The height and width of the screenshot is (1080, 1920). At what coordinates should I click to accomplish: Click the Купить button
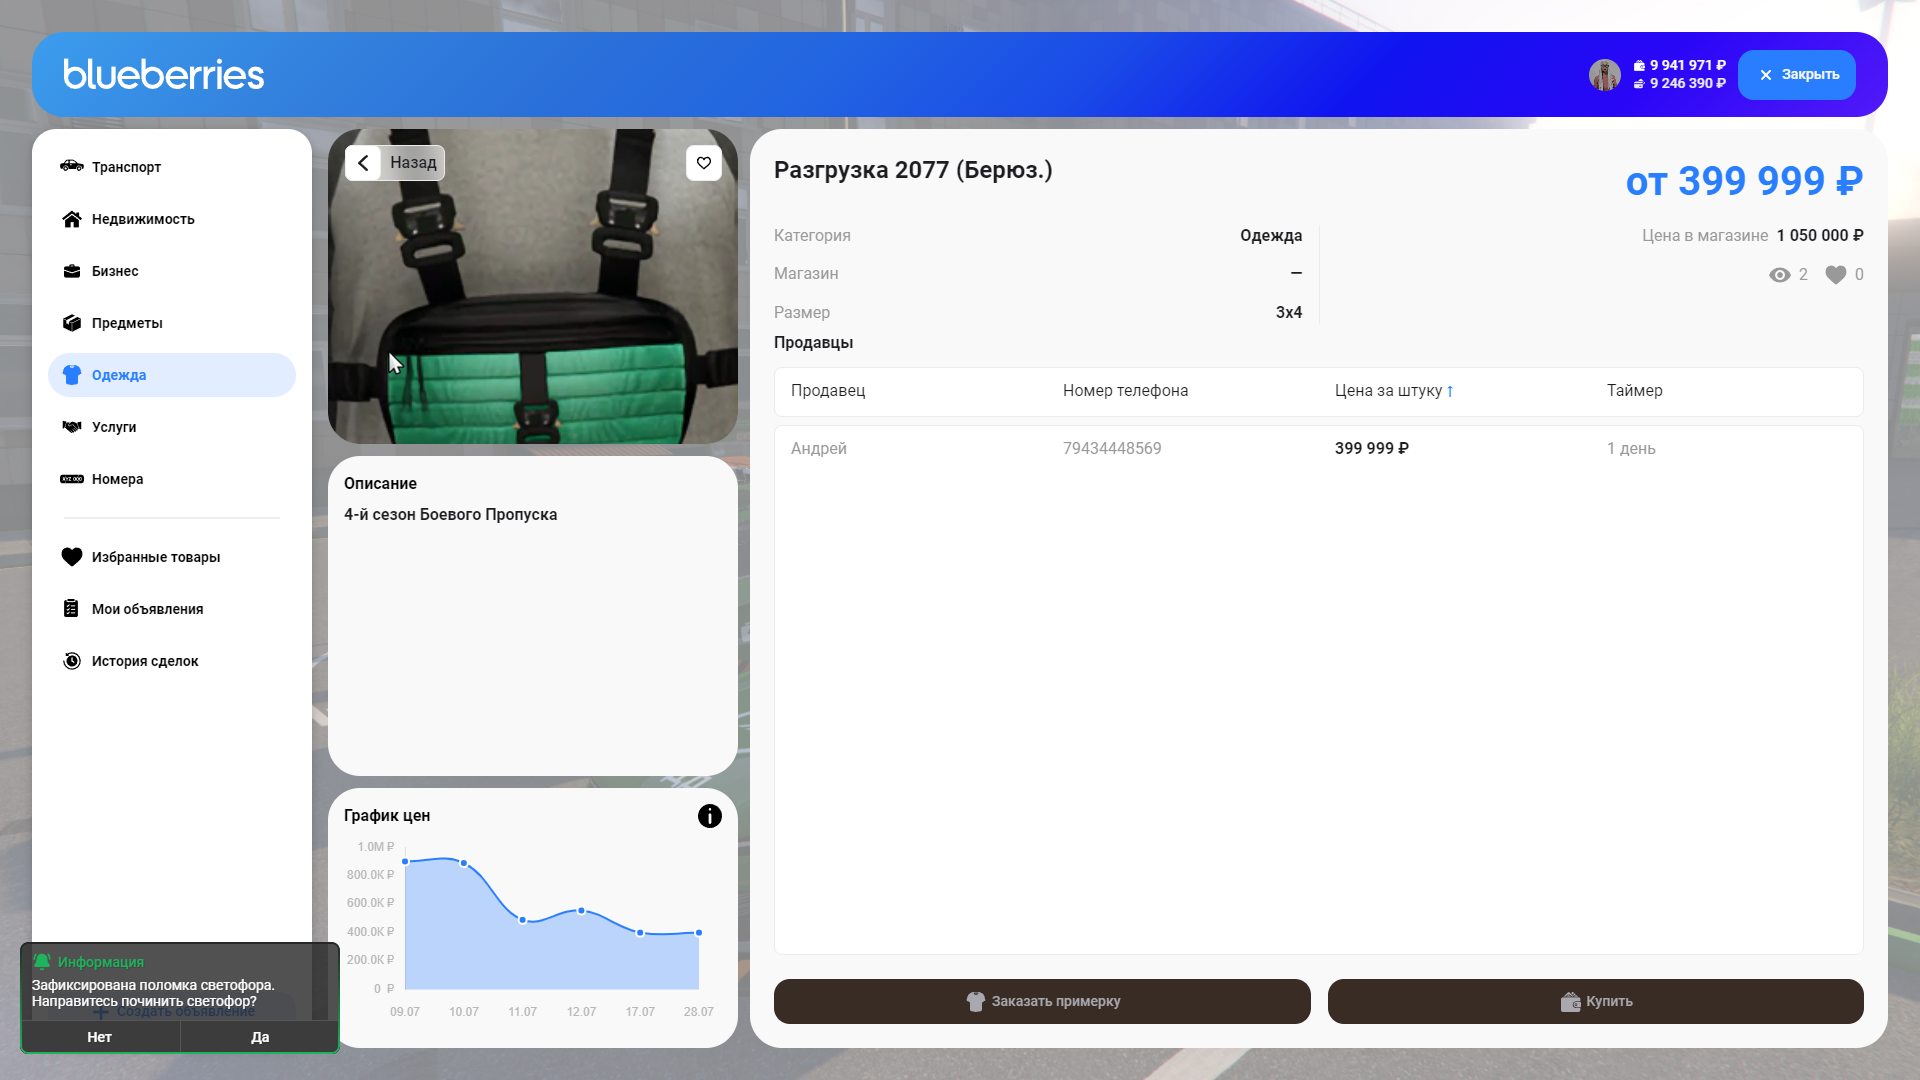pos(1596,1001)
